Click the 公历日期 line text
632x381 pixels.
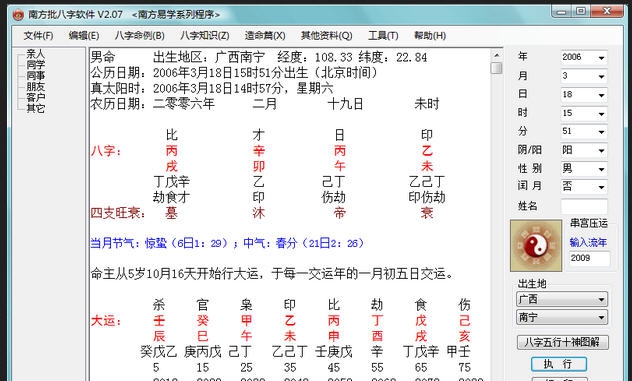(x=235, y=73)
